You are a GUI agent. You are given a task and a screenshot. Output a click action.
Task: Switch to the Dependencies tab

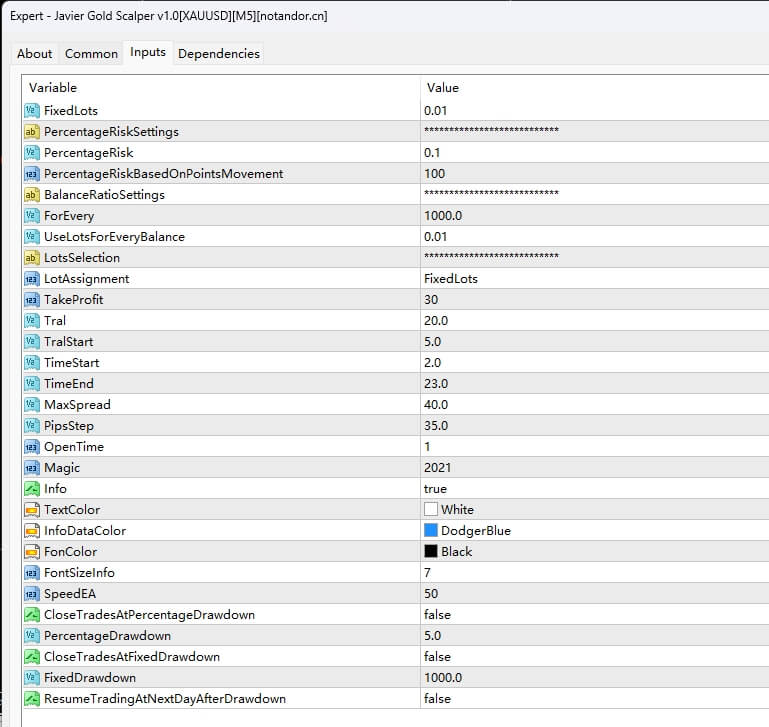click(218, 54)
